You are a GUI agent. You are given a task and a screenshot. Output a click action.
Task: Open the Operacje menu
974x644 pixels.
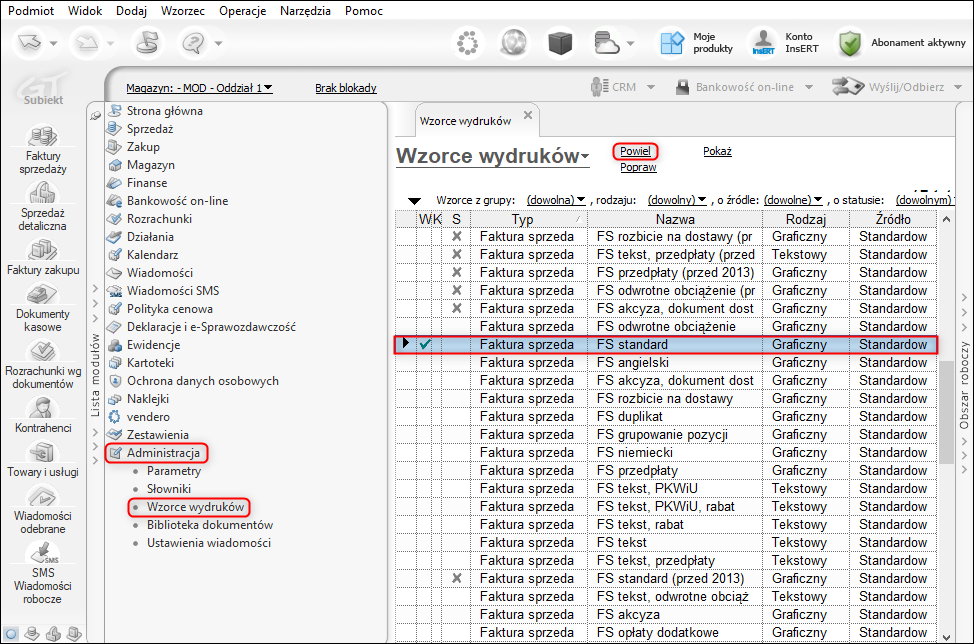coord(242,11)
